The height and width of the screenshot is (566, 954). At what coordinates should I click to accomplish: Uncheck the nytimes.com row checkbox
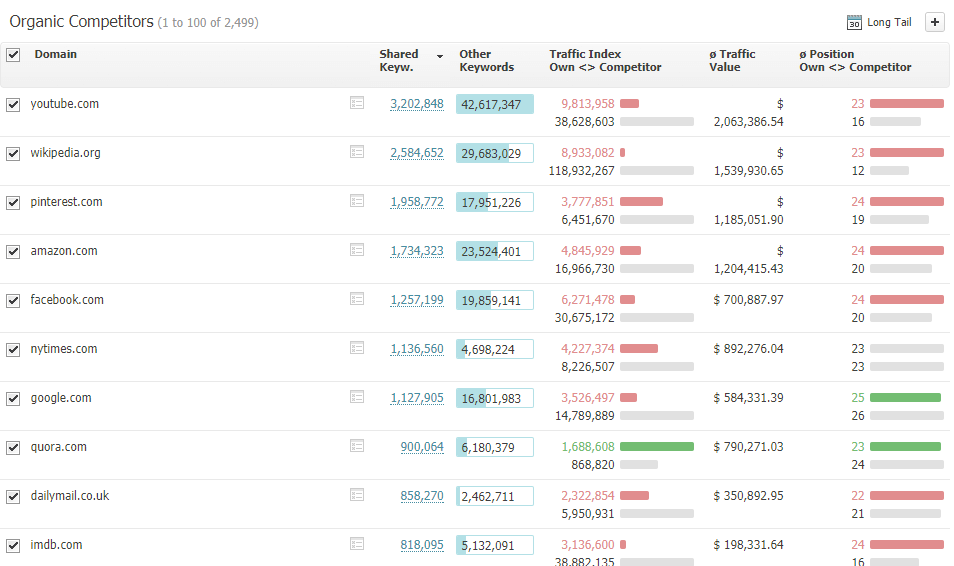(13, 349)
